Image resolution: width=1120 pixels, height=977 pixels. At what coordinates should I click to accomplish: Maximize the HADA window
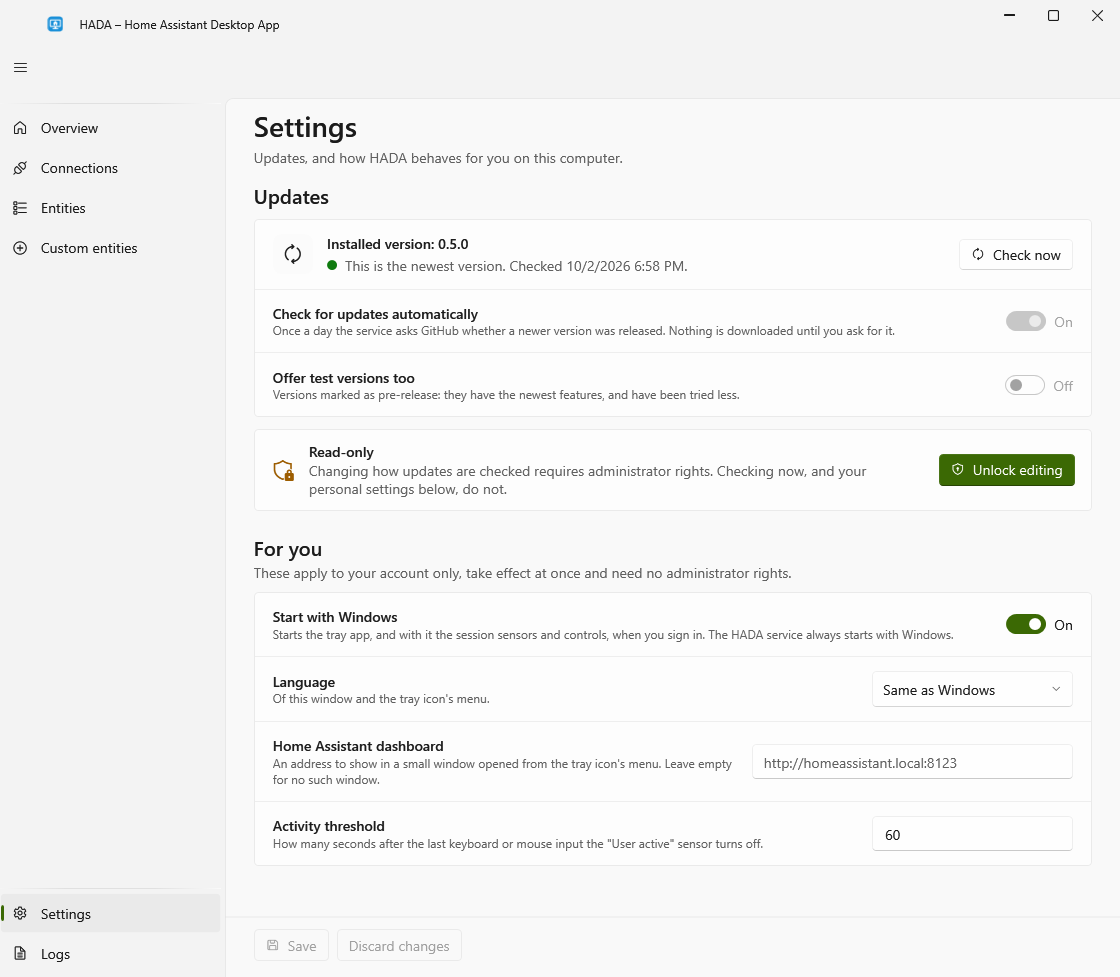pos(1053,15)
